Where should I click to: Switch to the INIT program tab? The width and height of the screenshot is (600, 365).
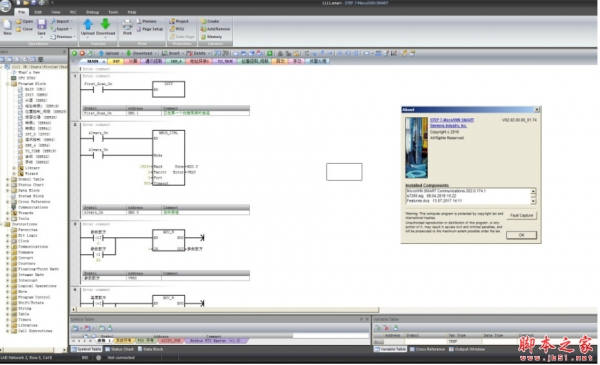(x=116, y=61)
